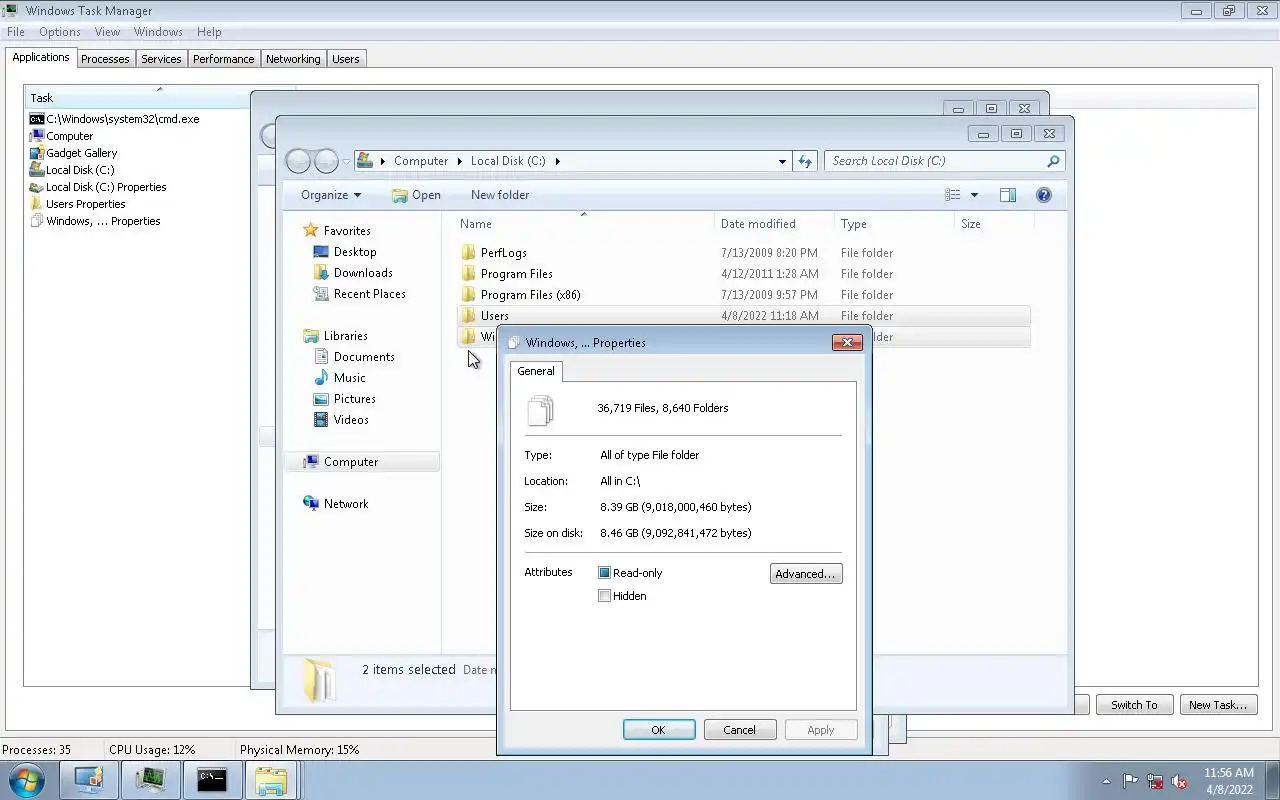Click the Recent Places icon

321,294
